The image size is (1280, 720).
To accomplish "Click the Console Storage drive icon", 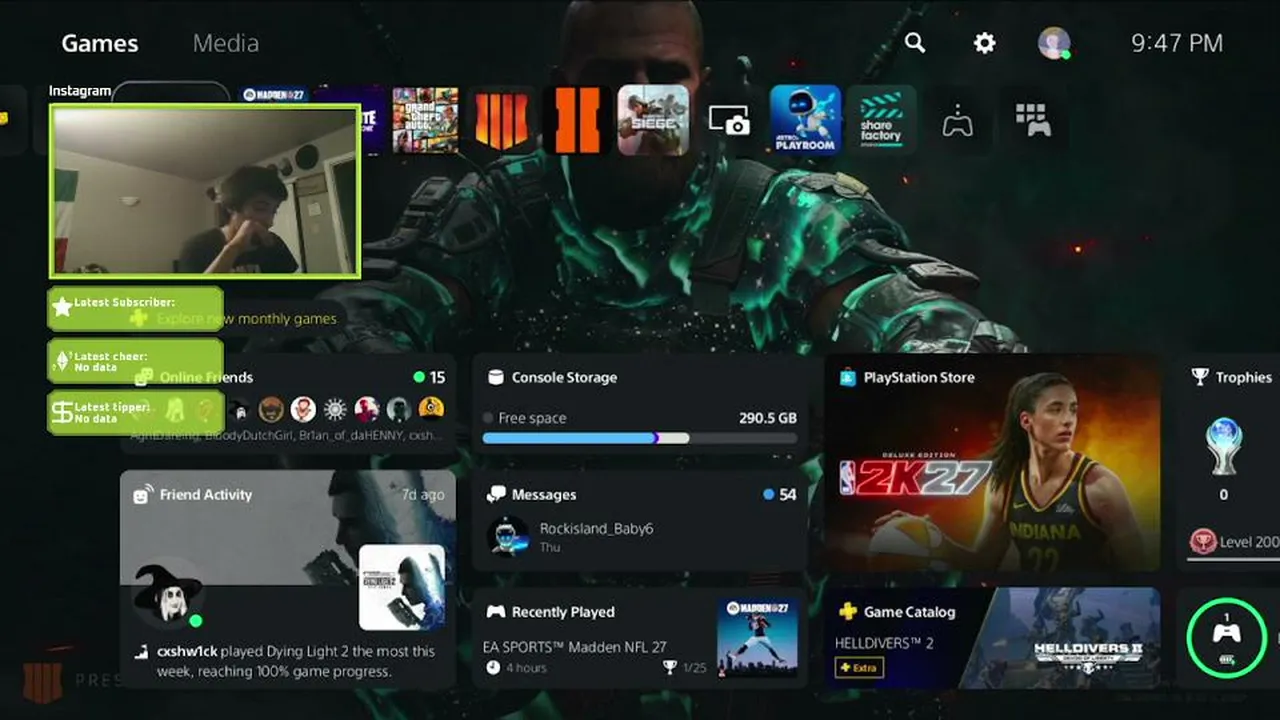I will pos(495,377).
